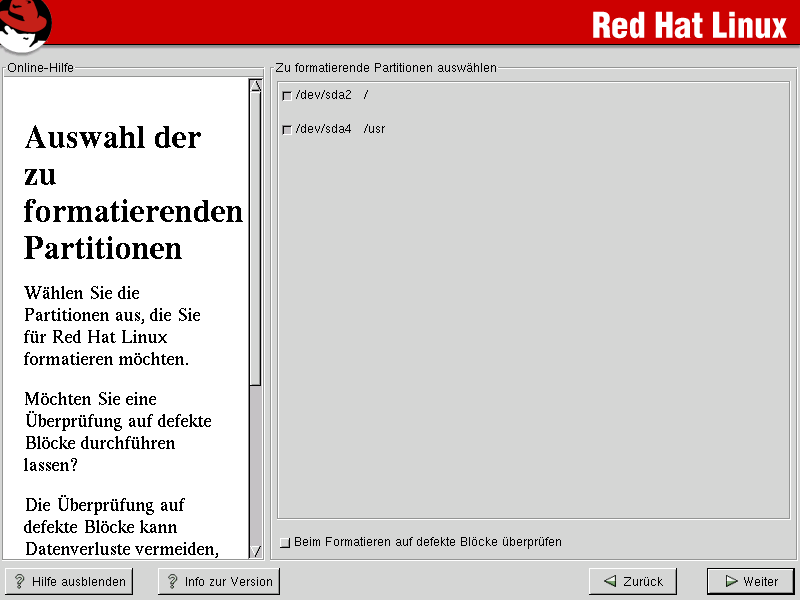The width and height of the screenshot is (800, 600).
Task: Click the 'Beim Formatieren auf defekte Blöcke überprüfen' label
Action: coord(427,542)
